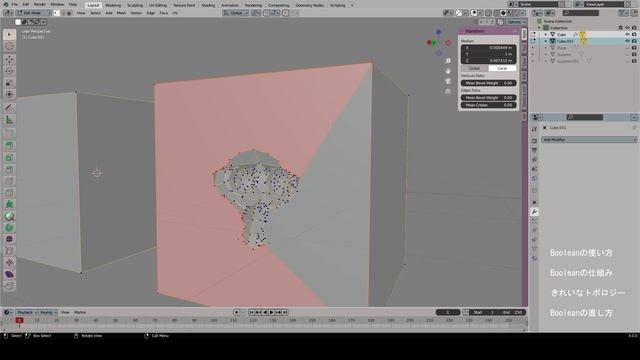Select the Annotate tool
The width and height of the screenshot is (640, 360).
9,107
